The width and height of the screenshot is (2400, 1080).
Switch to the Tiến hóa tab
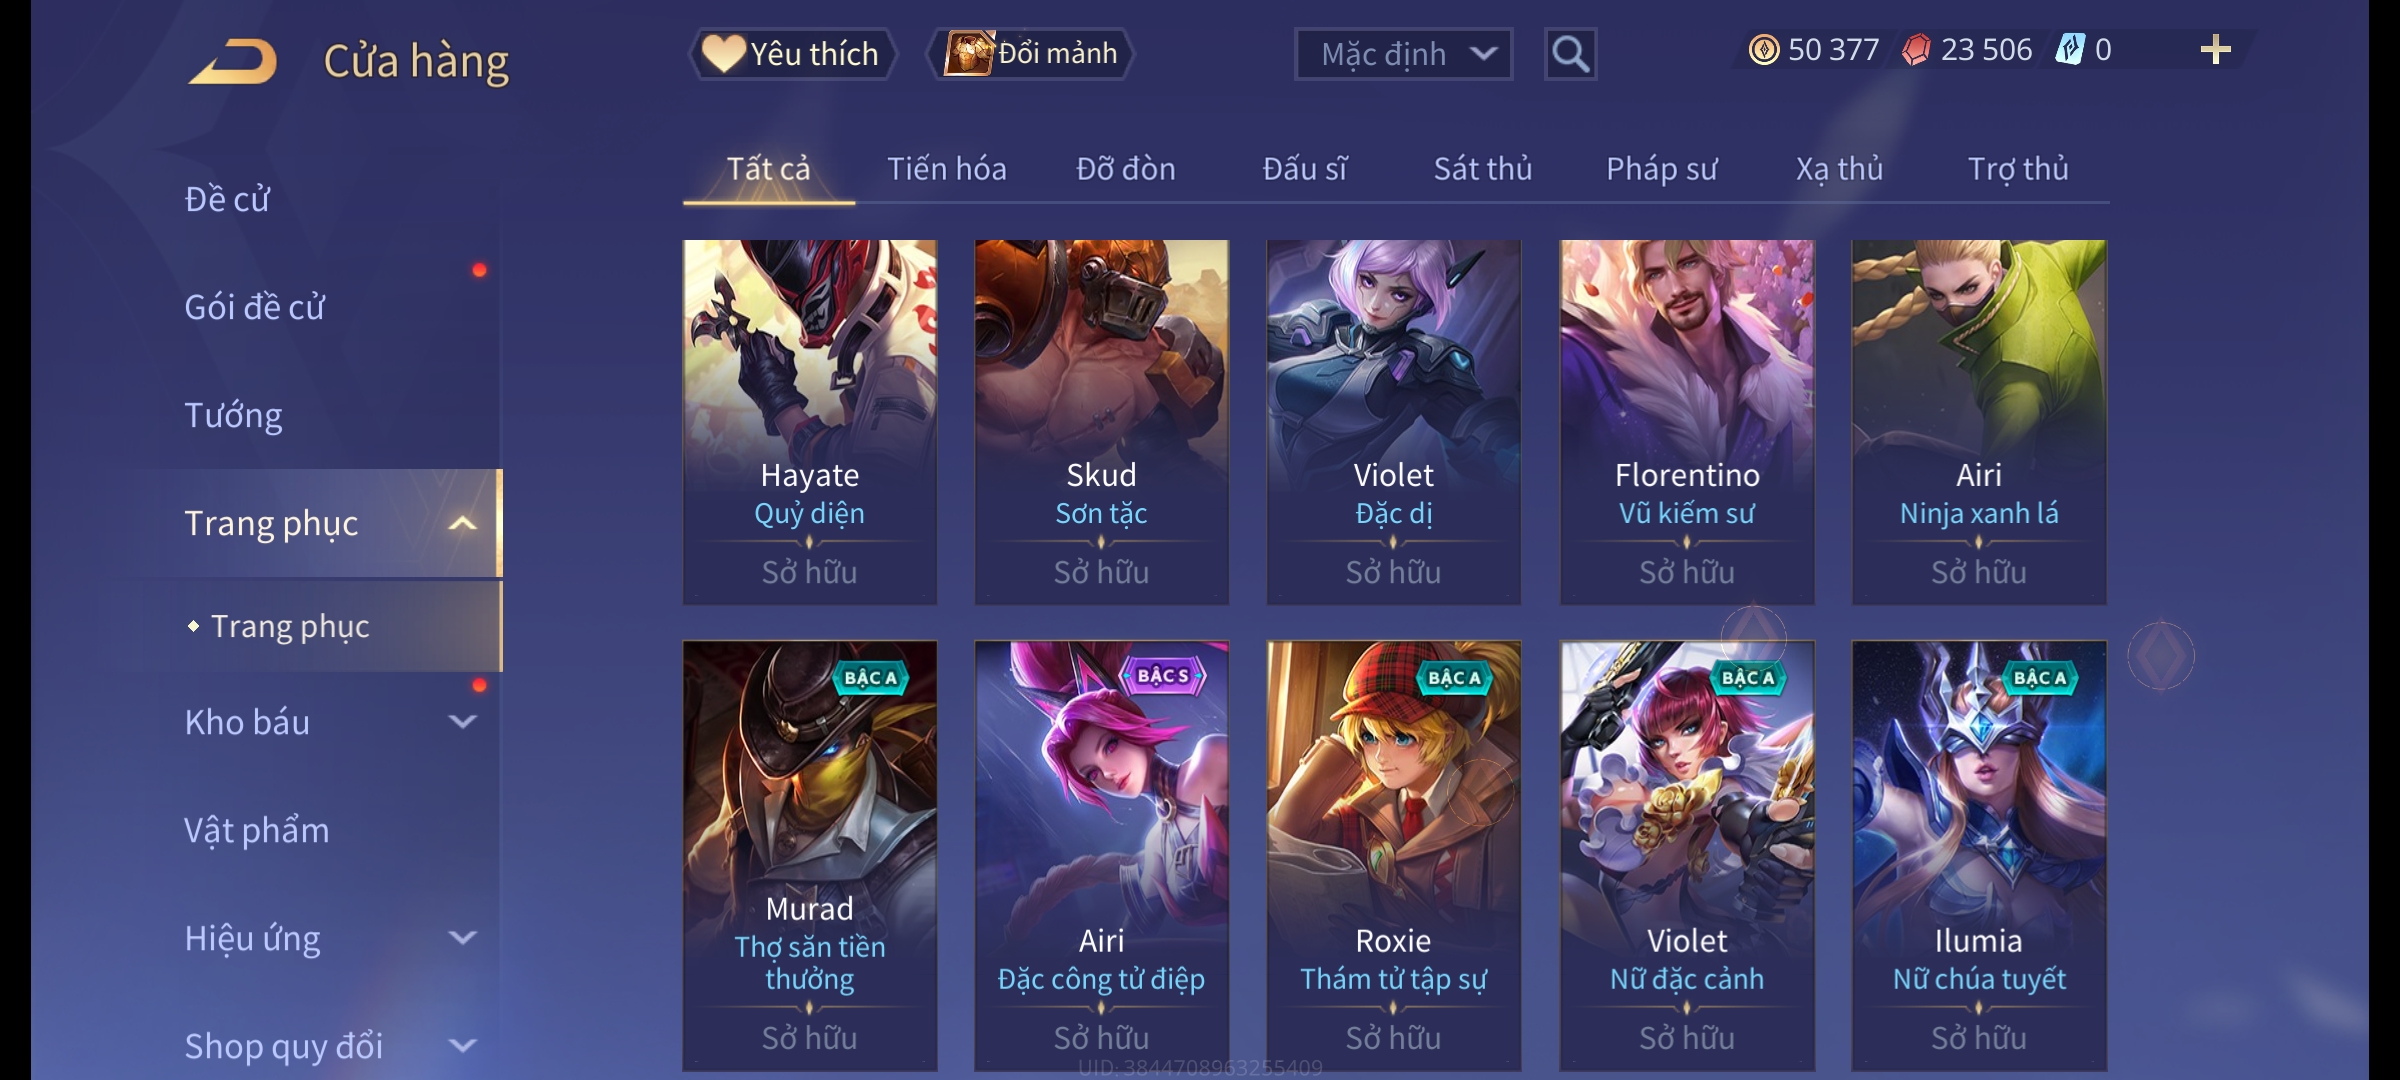(947, 169)
